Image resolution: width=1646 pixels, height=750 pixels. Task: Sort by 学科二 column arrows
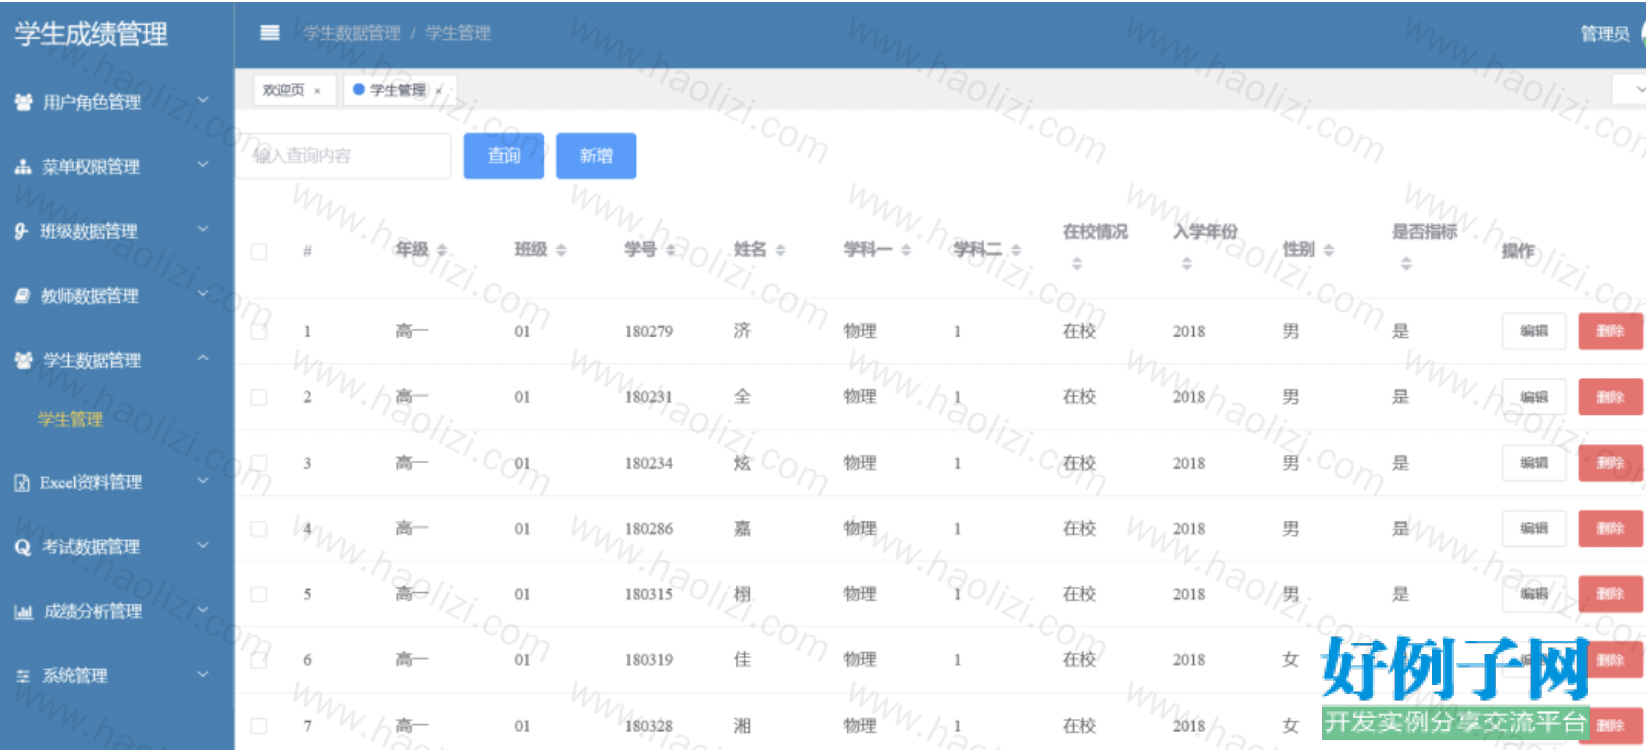click(1016, 250)
